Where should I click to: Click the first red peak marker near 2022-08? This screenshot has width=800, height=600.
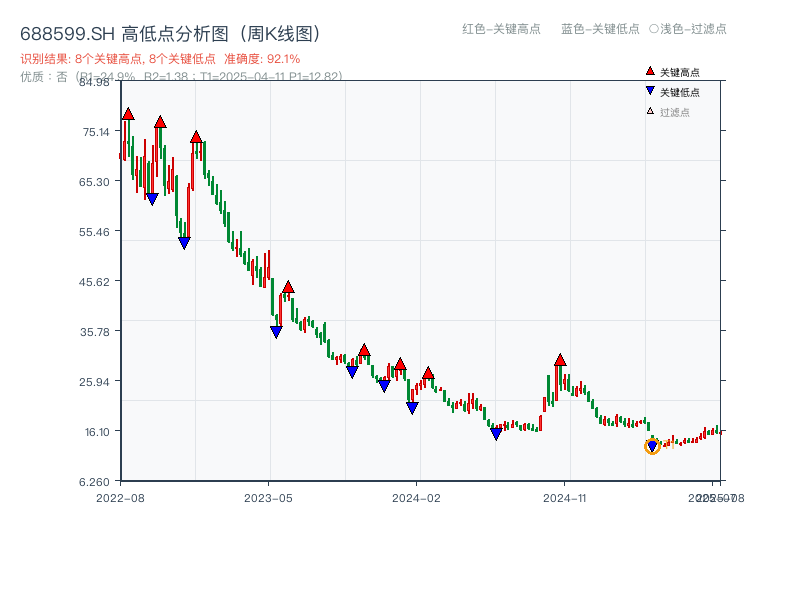point(127,115)
